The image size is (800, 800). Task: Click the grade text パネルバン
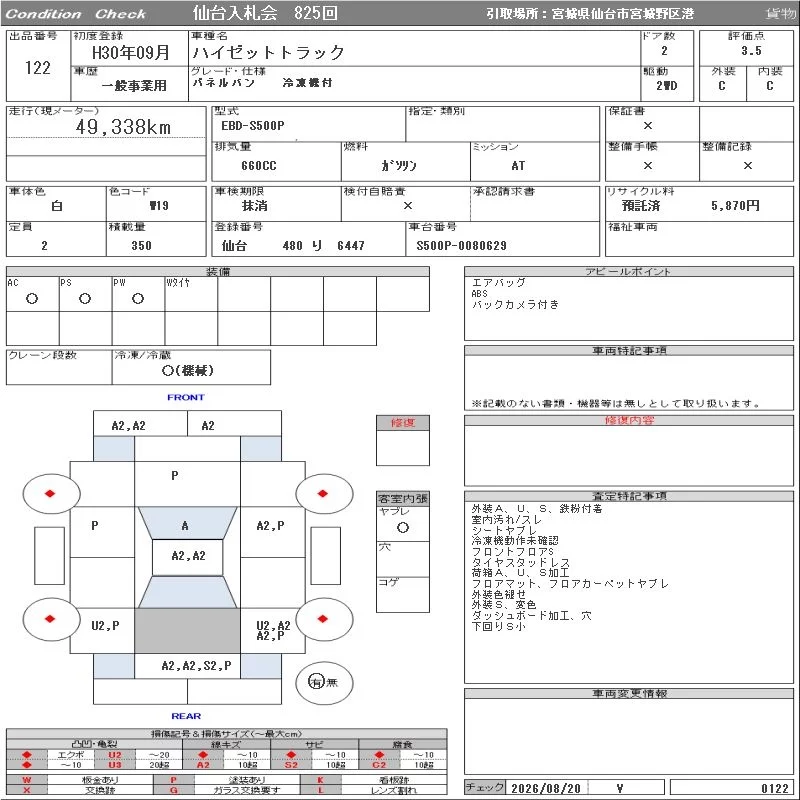223,83
